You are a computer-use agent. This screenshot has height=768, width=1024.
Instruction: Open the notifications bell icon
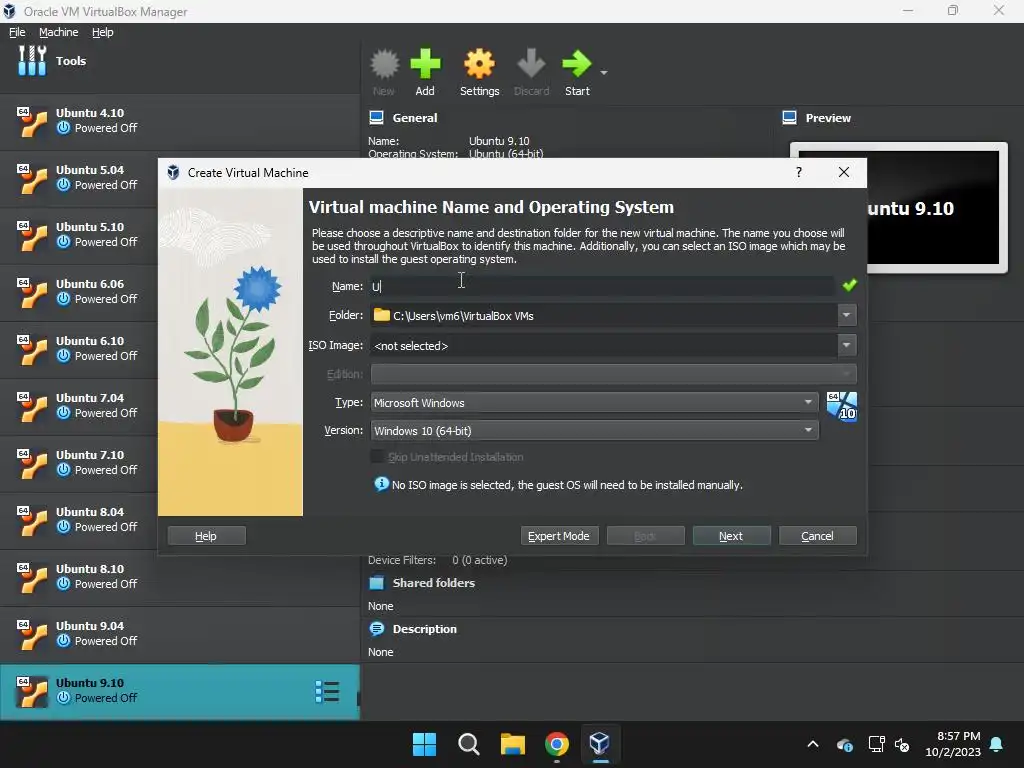coord(997,744)
